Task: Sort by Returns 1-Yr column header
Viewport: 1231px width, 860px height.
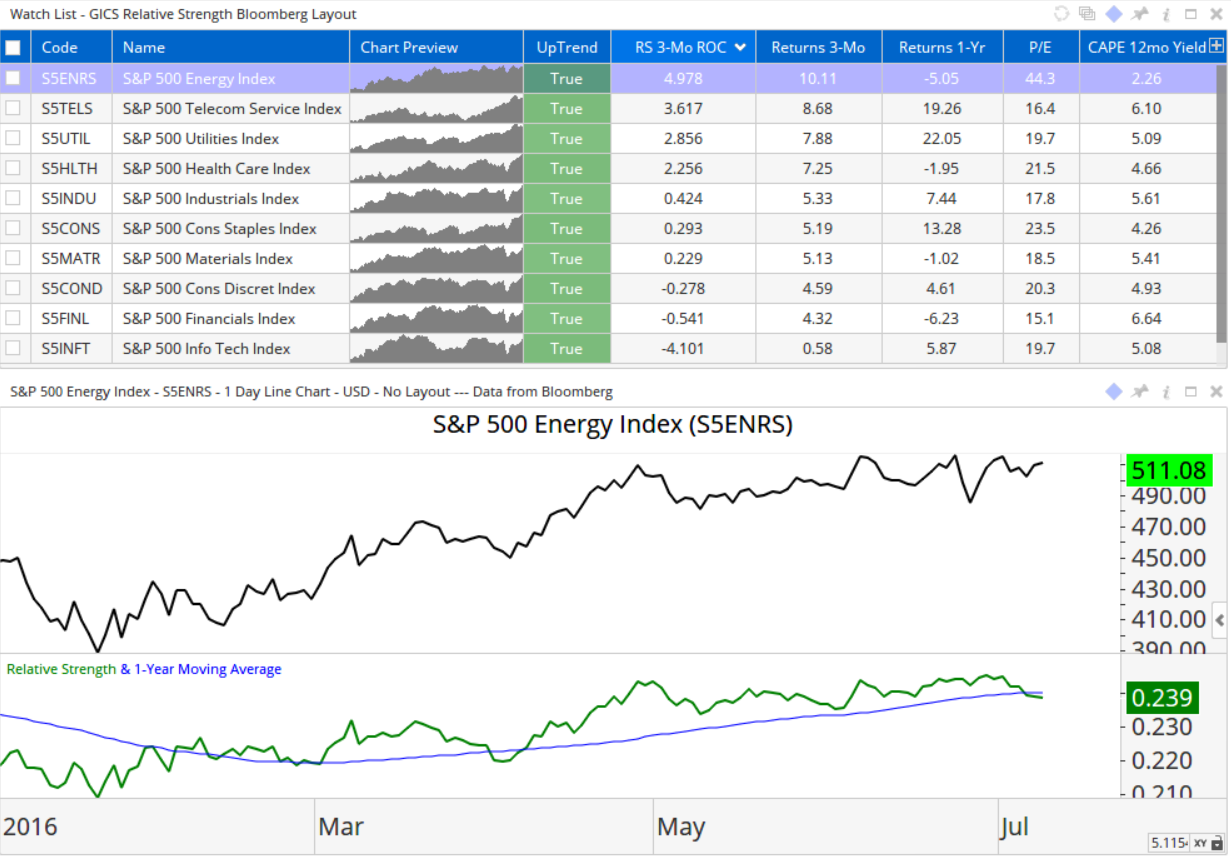Action: (941, 47)
